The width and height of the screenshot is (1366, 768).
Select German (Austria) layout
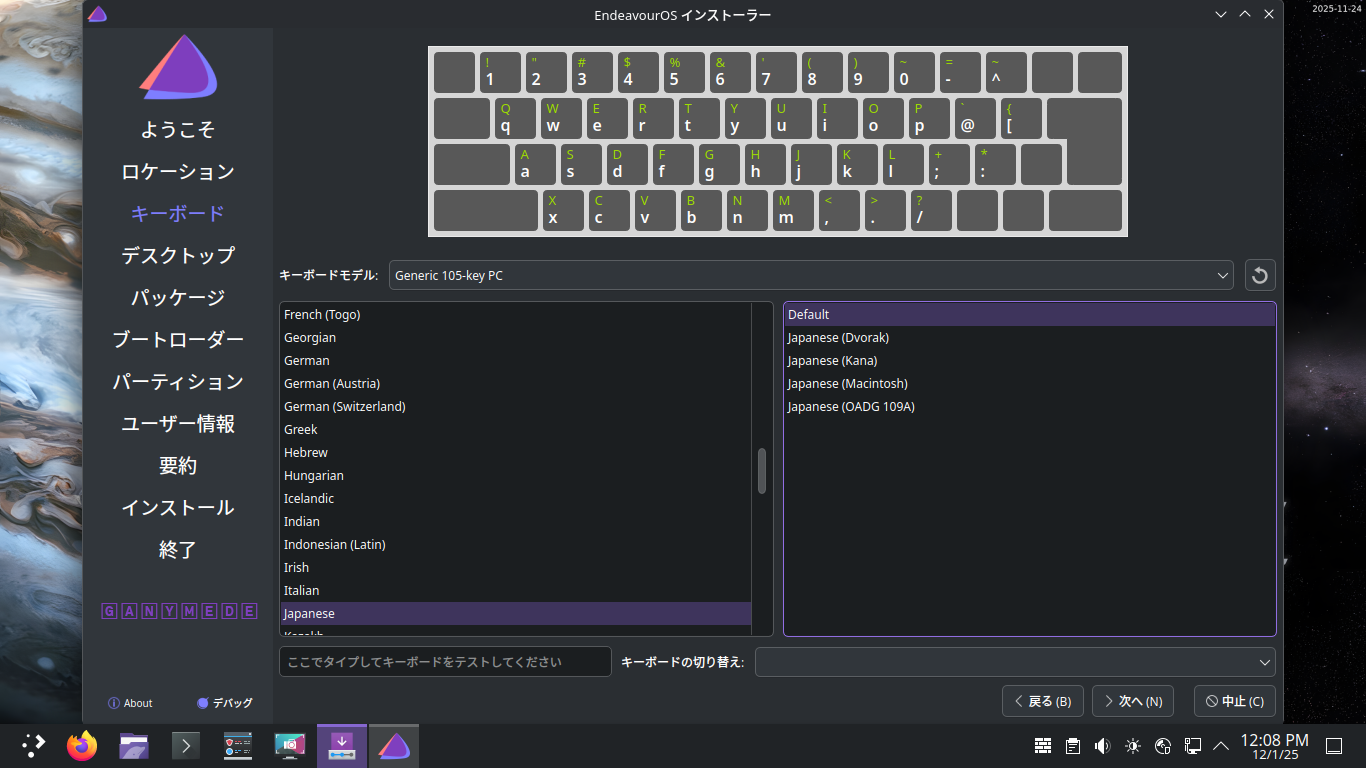(515, 383)
